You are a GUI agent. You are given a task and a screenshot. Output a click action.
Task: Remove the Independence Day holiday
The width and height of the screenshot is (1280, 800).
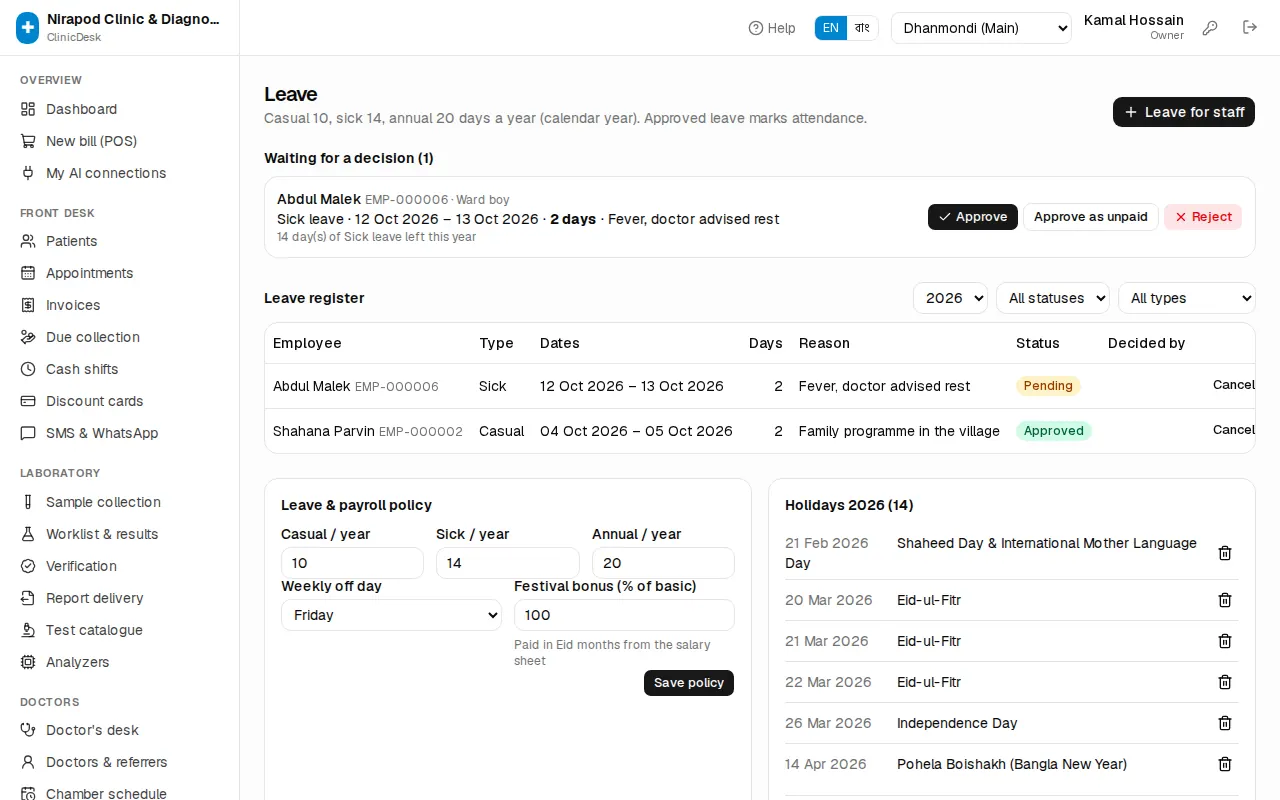[1225, 723]
